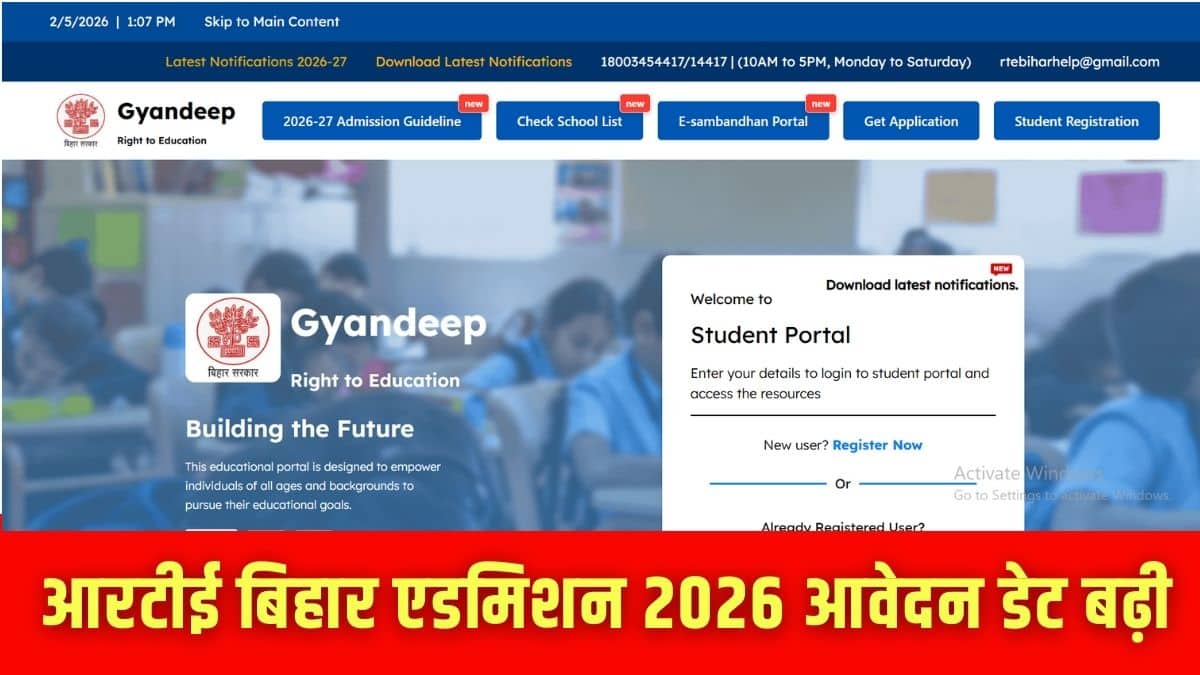Select the first hero slide indicator bar
The width and height of the screenshot is (1200, 675).
tap(212, 529)
